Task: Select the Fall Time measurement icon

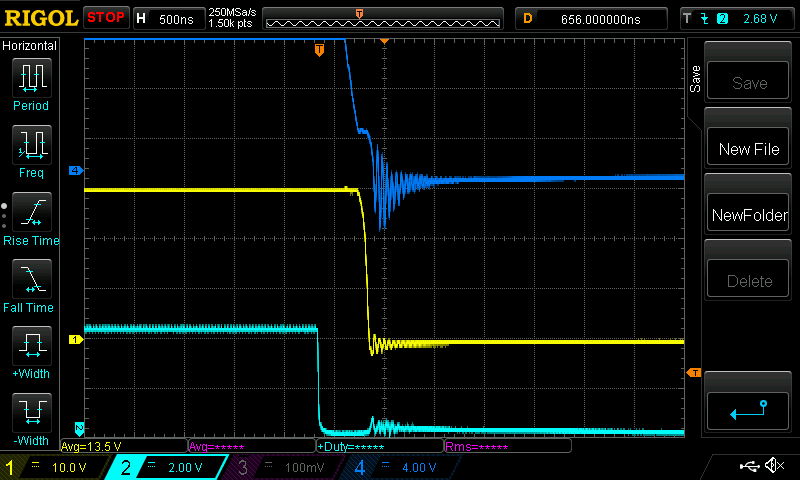Action: pyautogui.click(x=31, y=279)
